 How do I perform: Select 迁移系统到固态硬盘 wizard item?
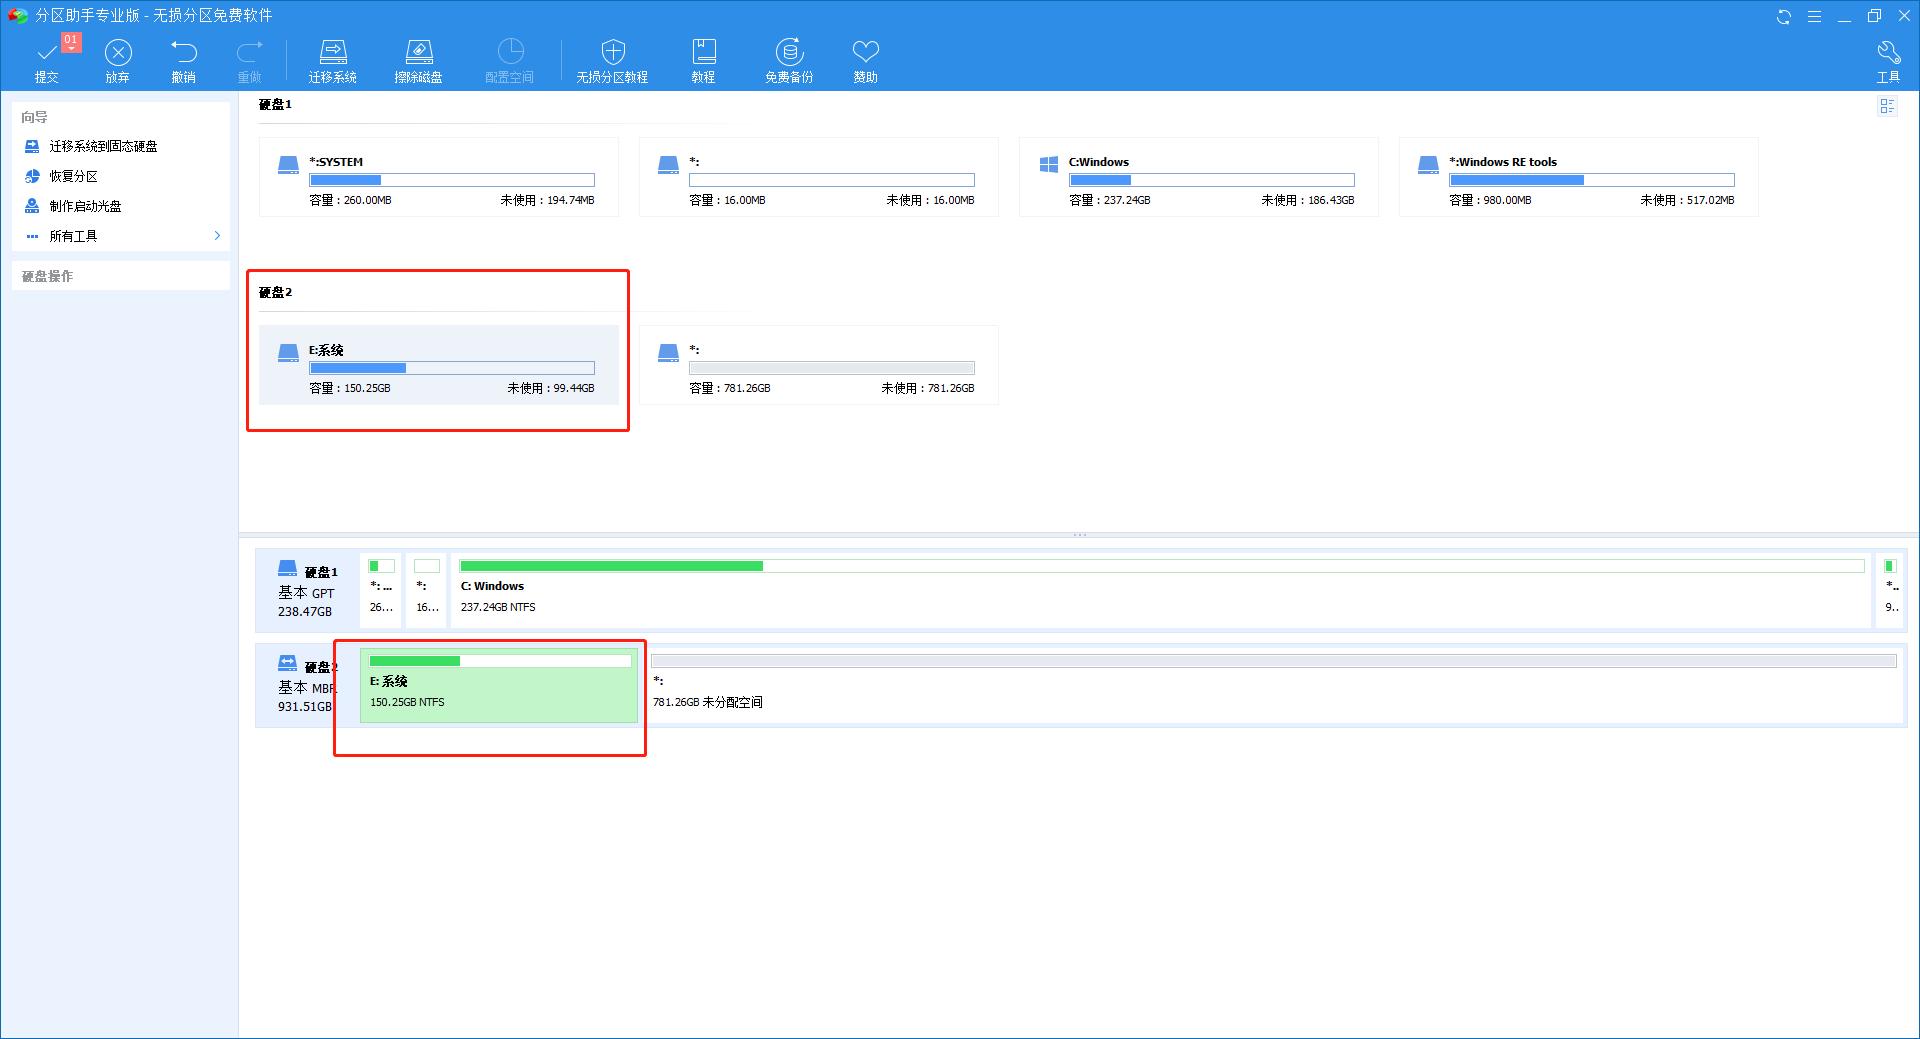[103, 146]
